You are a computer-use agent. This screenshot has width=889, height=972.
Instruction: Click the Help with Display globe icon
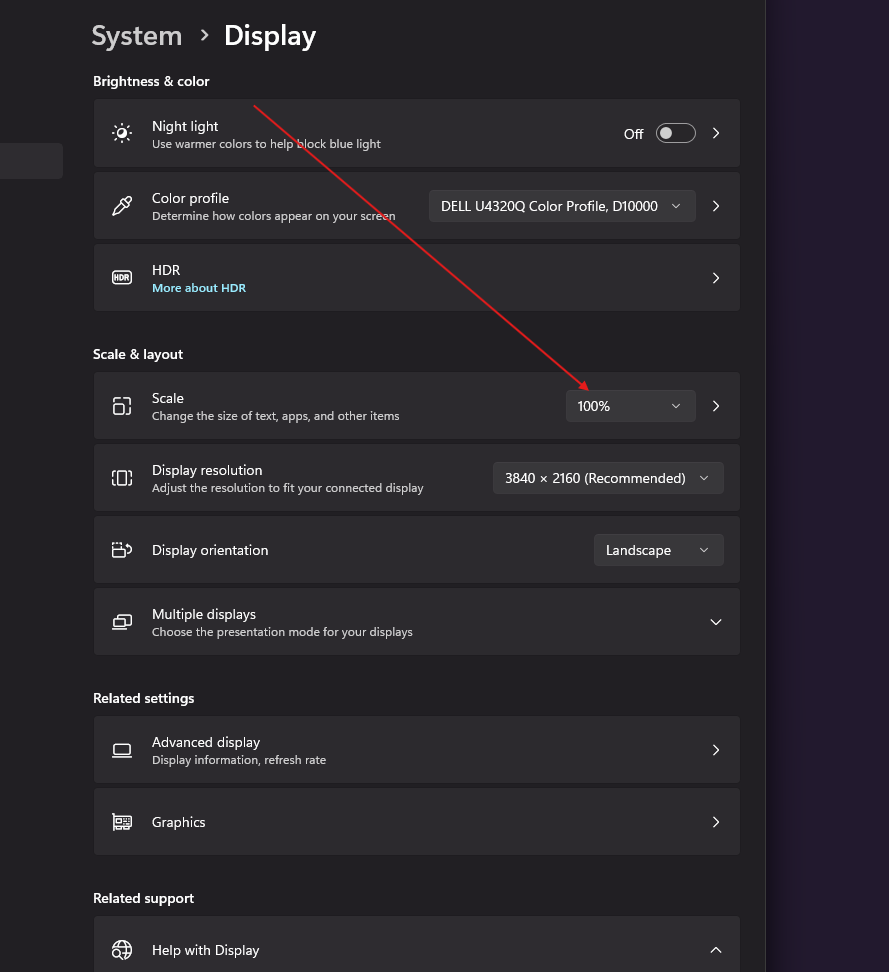pyautogui.click(x=121, y=949)
